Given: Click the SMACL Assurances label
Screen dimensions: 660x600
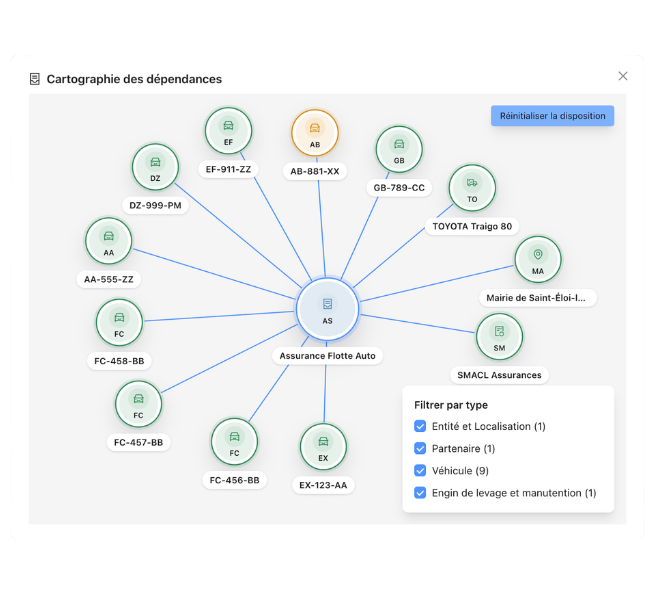Looking at the screenshot, I should [499, 375].
